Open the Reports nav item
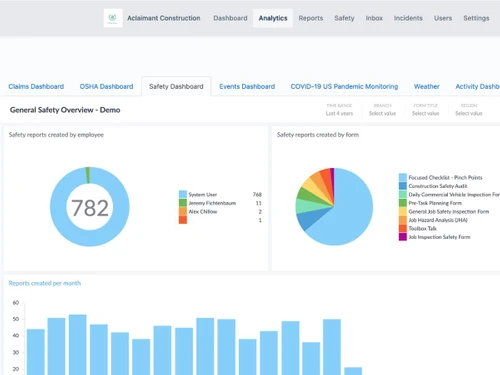500x375 pixels. pos(311,18)
